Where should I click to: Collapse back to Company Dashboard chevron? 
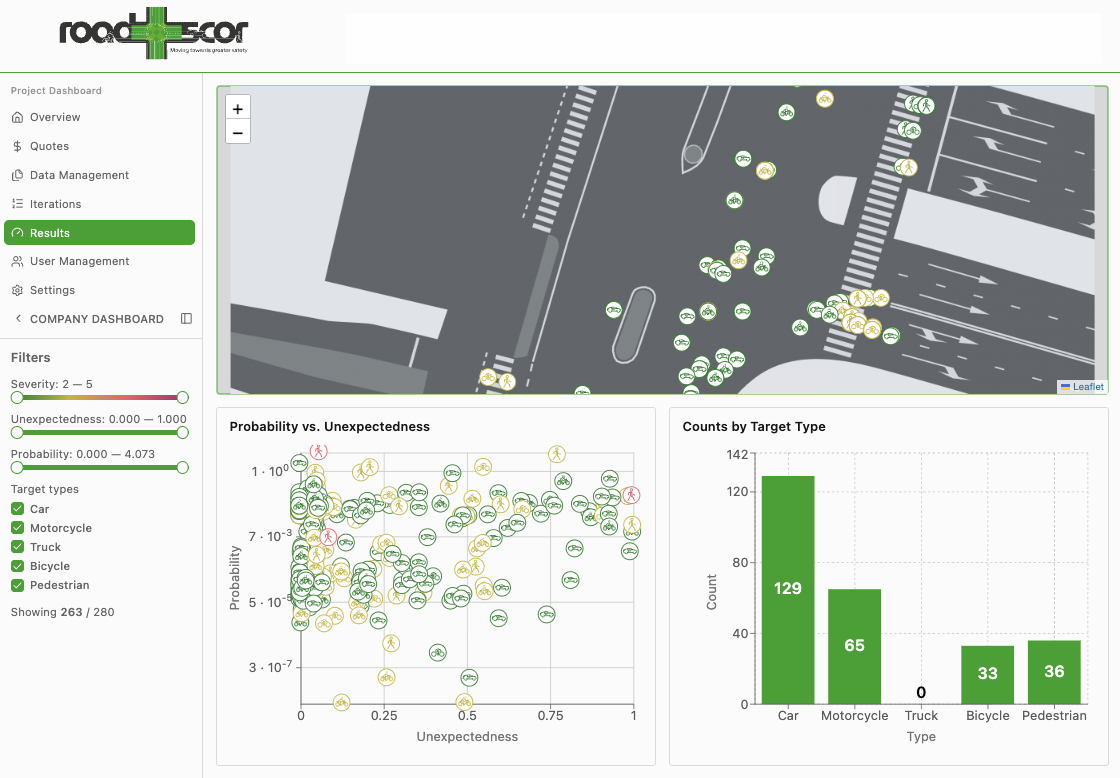18,319
